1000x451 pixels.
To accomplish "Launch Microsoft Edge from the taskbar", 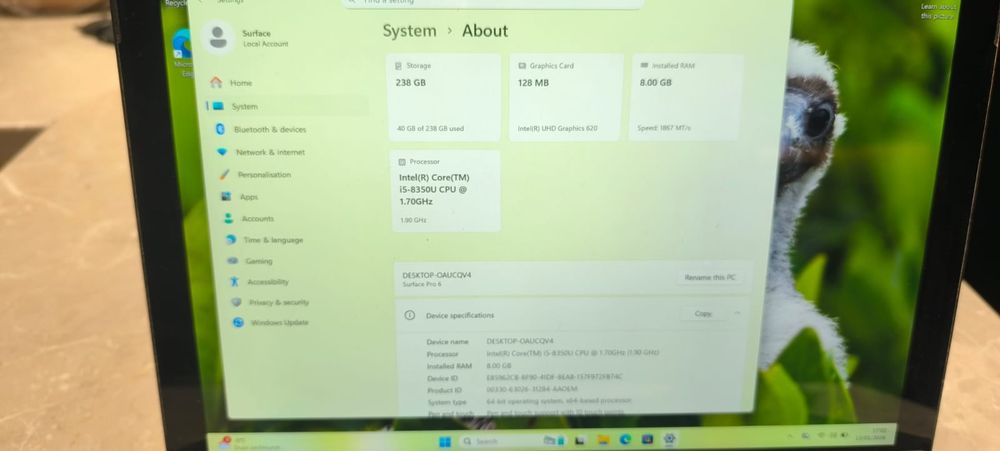I will pyautogui.click(x=625, y=440).
